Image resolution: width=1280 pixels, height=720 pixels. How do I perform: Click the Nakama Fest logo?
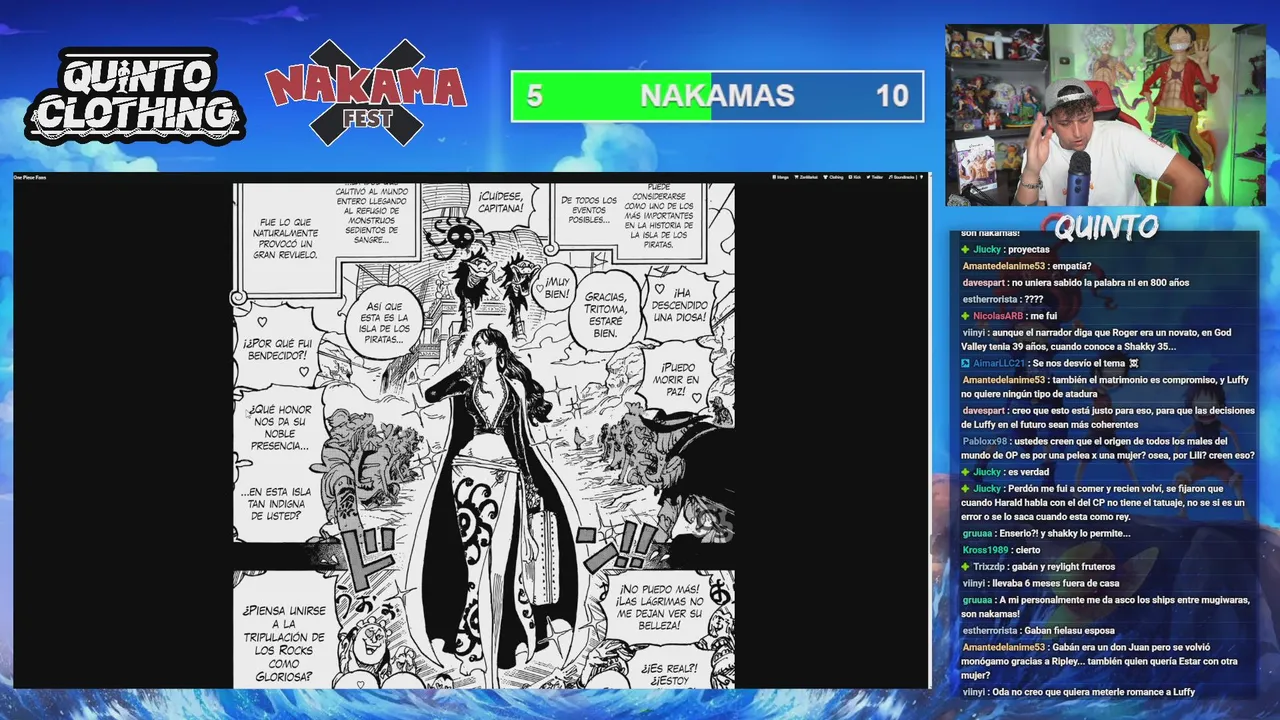click(365, 92)
